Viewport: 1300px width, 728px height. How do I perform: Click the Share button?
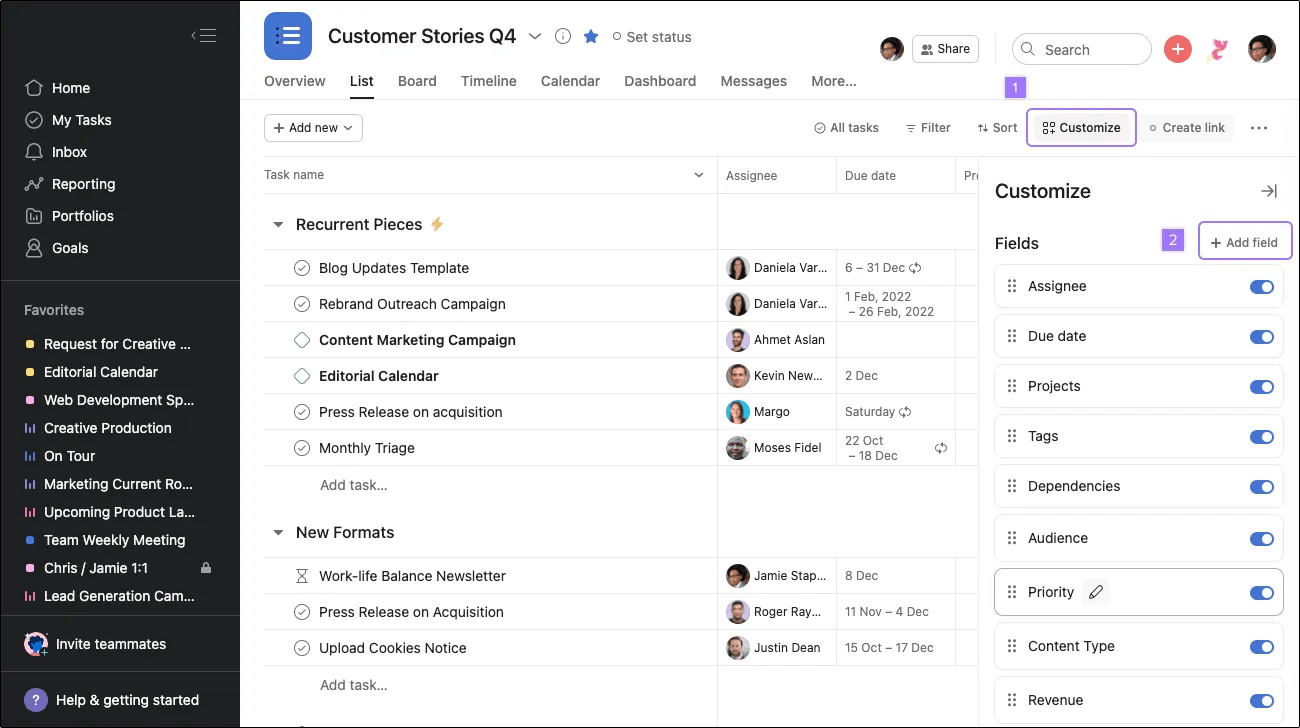click(944, 49)
